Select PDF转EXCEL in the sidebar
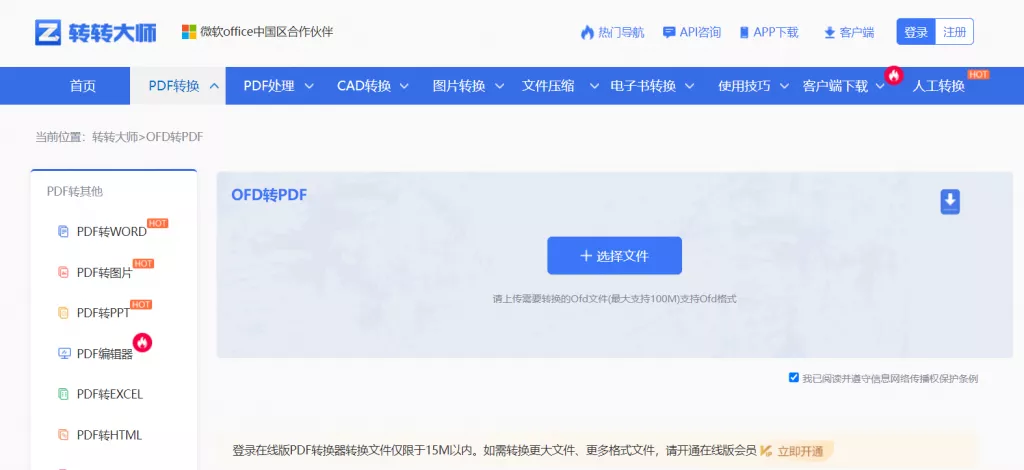1024x470 pixels. click(110, 394)
